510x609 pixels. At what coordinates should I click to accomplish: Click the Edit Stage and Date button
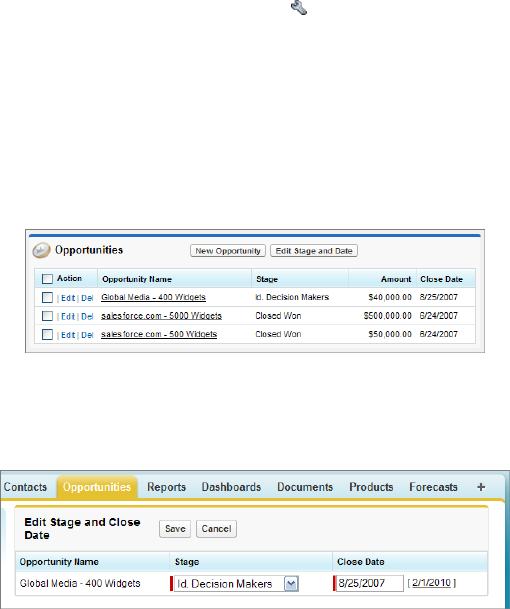(314, 251)
